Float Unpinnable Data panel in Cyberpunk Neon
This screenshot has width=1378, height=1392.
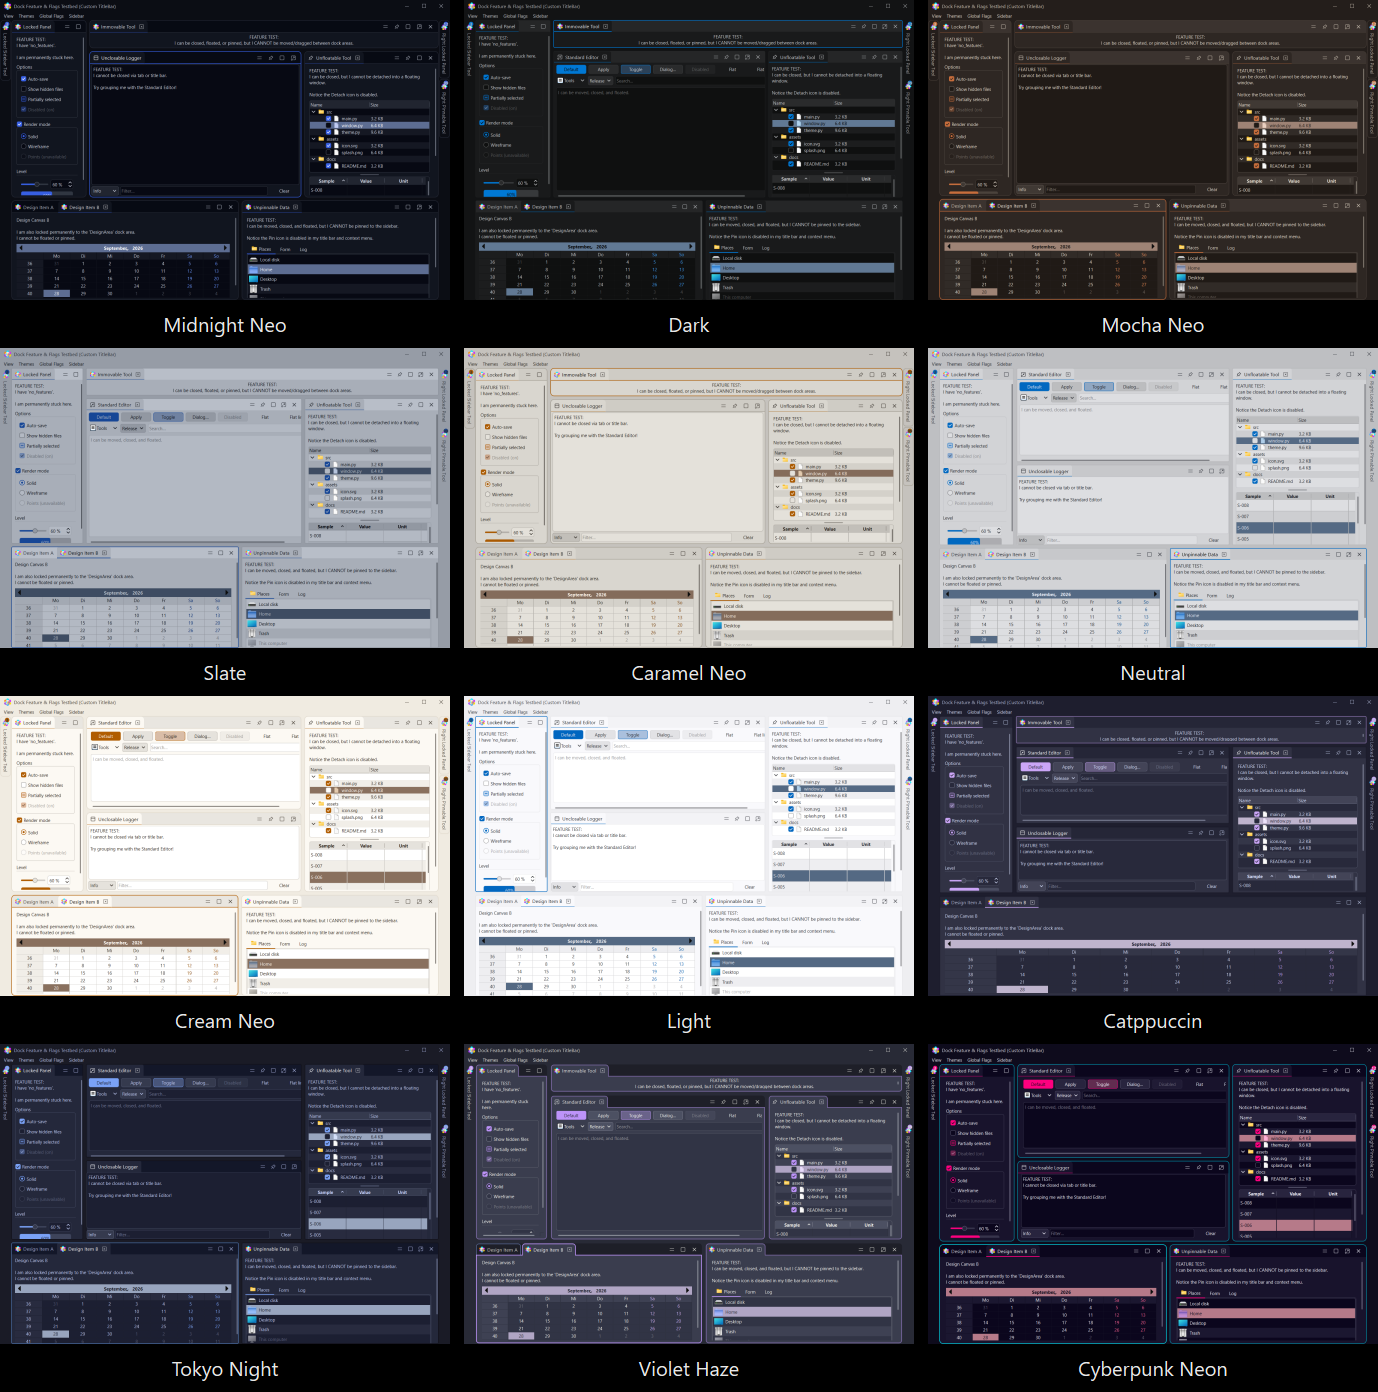[x=1347, y=1251]
